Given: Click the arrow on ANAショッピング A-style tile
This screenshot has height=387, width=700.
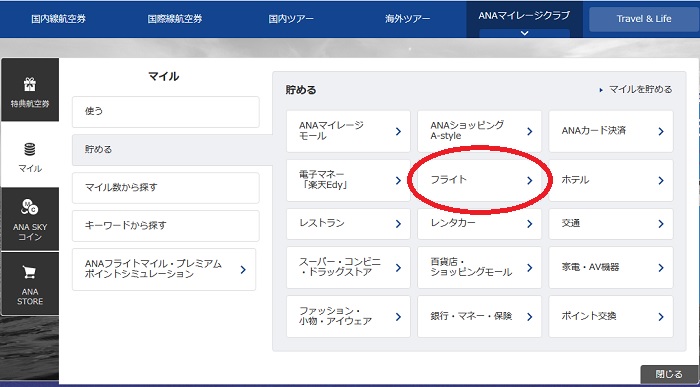Looking at the screenshot, I should click(529, 131).
